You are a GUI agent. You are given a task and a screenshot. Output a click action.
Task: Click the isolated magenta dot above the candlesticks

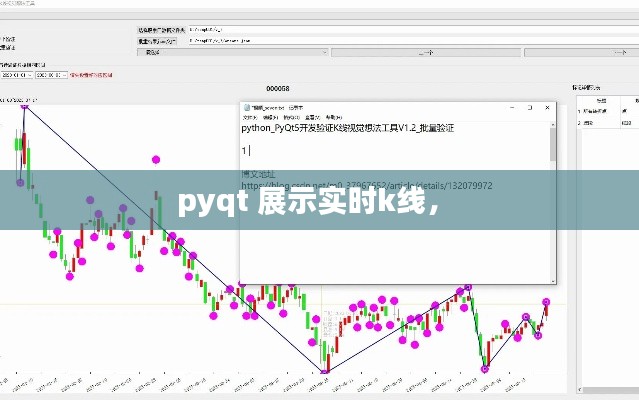tap(156, 158)
